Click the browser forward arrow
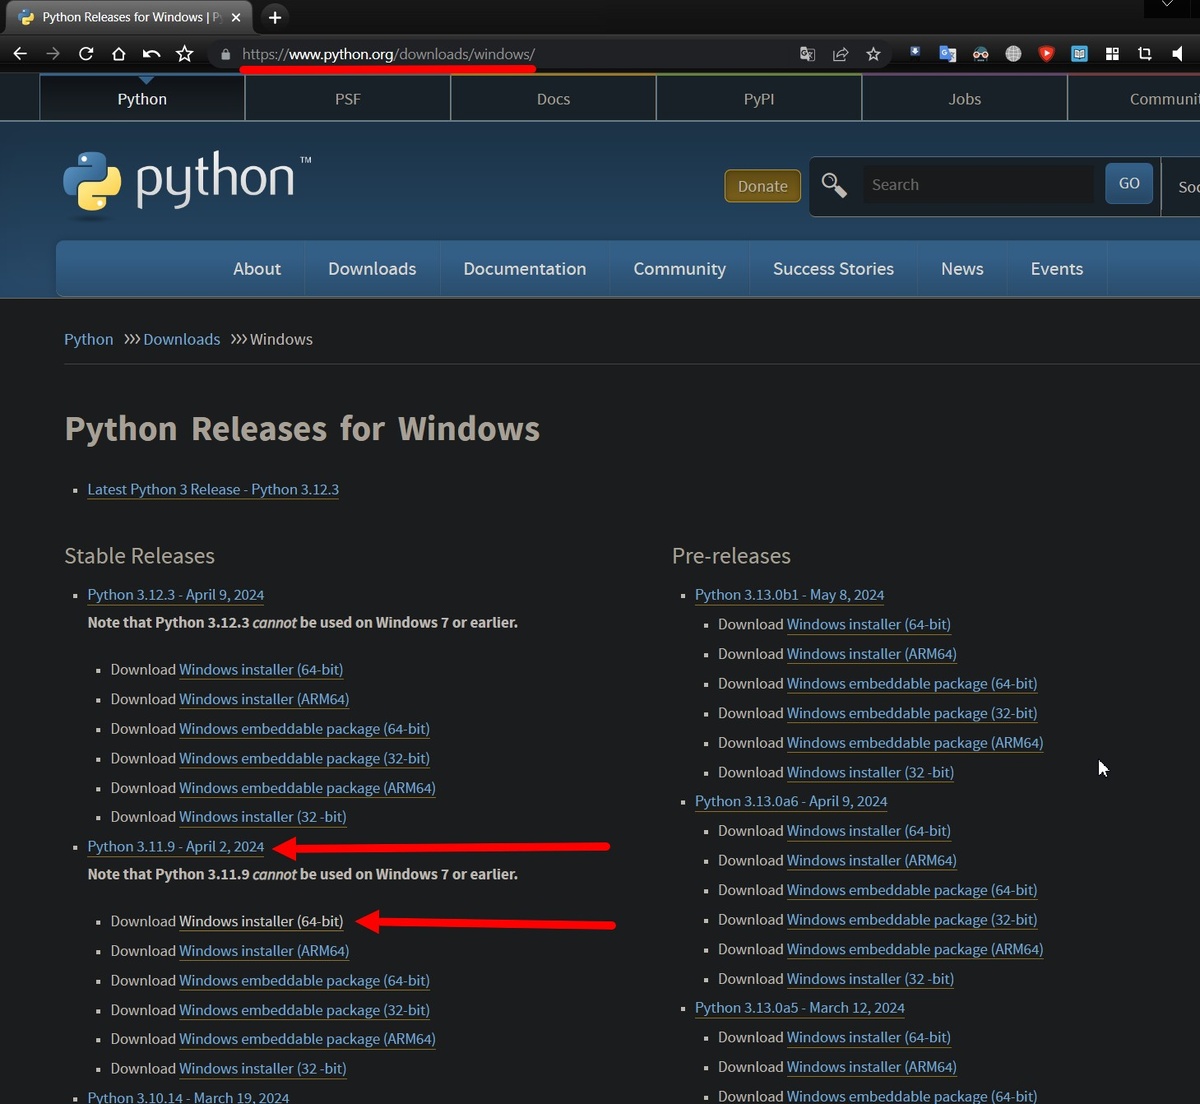Image resolution: width=1200 pixels, height=1104 pixels. point(53,54)
